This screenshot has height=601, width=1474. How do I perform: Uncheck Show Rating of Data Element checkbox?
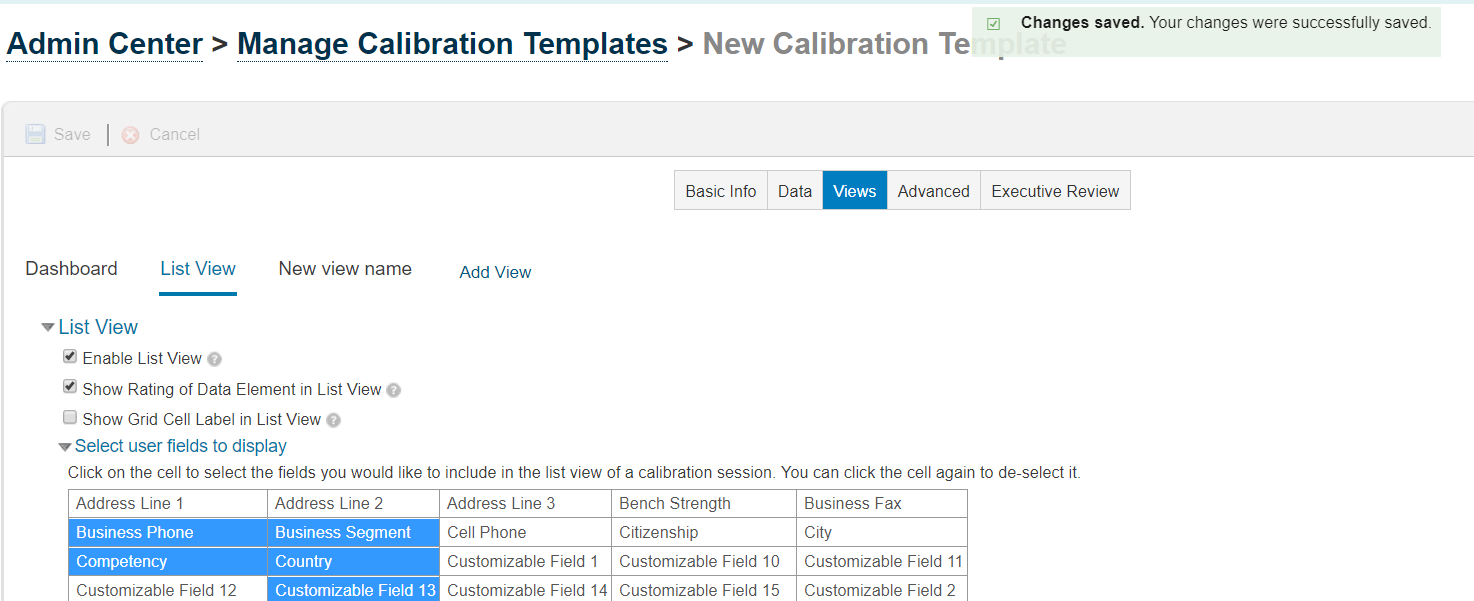tap(70, 386)
